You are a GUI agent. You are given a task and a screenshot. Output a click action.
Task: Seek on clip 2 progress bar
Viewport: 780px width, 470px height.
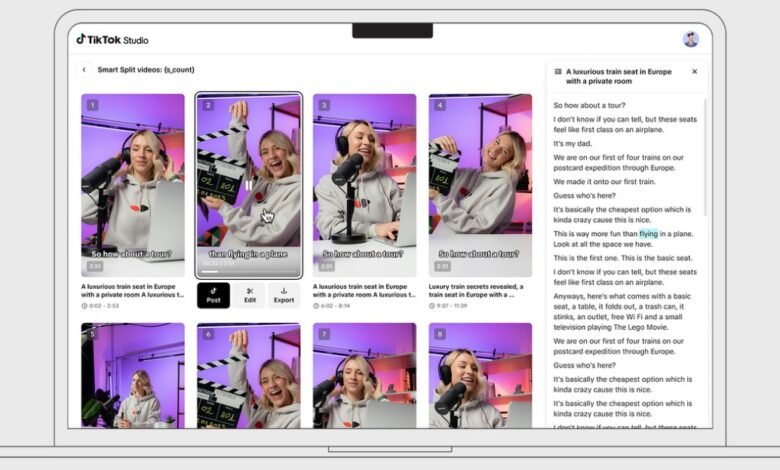(x=249, y=272)
